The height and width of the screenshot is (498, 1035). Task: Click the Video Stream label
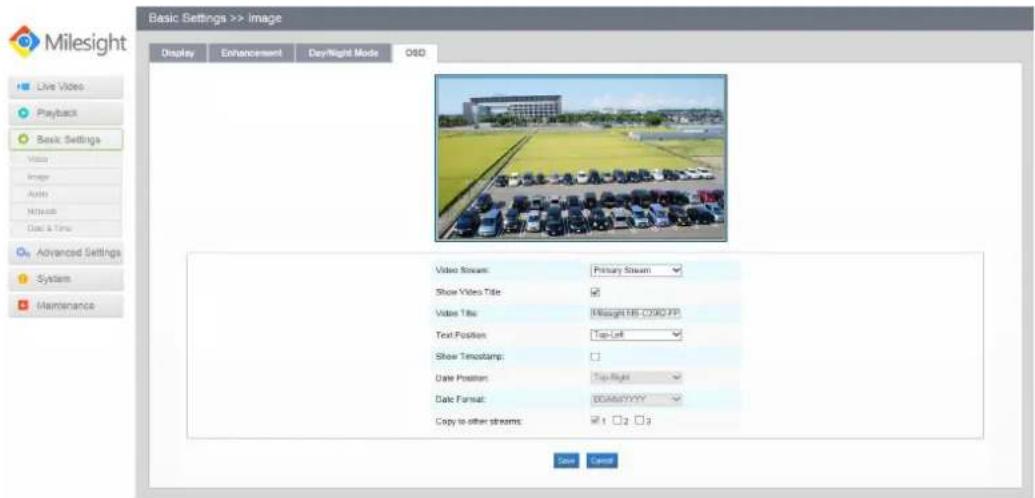pyautogui.click(x=462, y=271)
